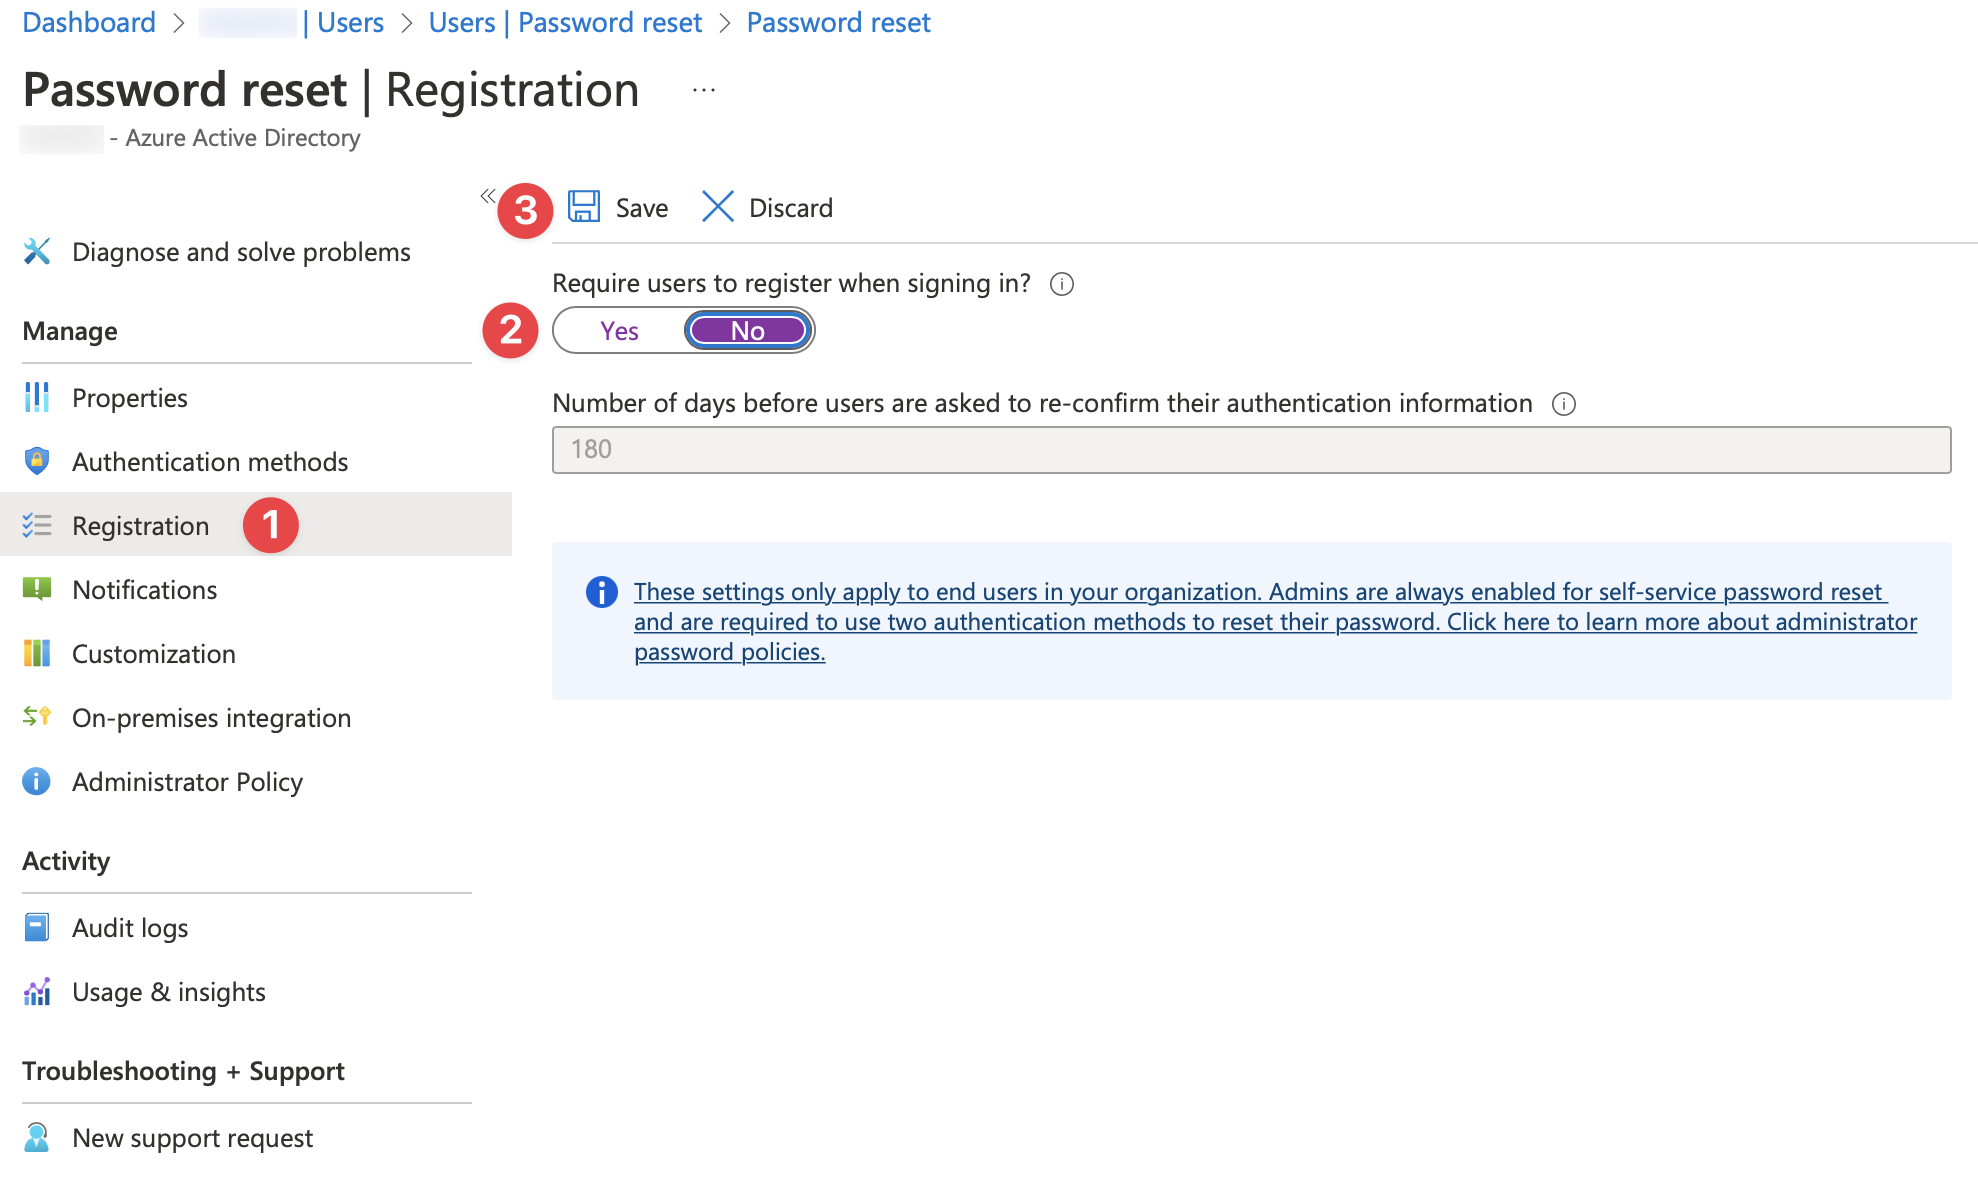This screenshot has height=1180, width=1978.
Task: Select No for require users to register
Action: point(748,331)
